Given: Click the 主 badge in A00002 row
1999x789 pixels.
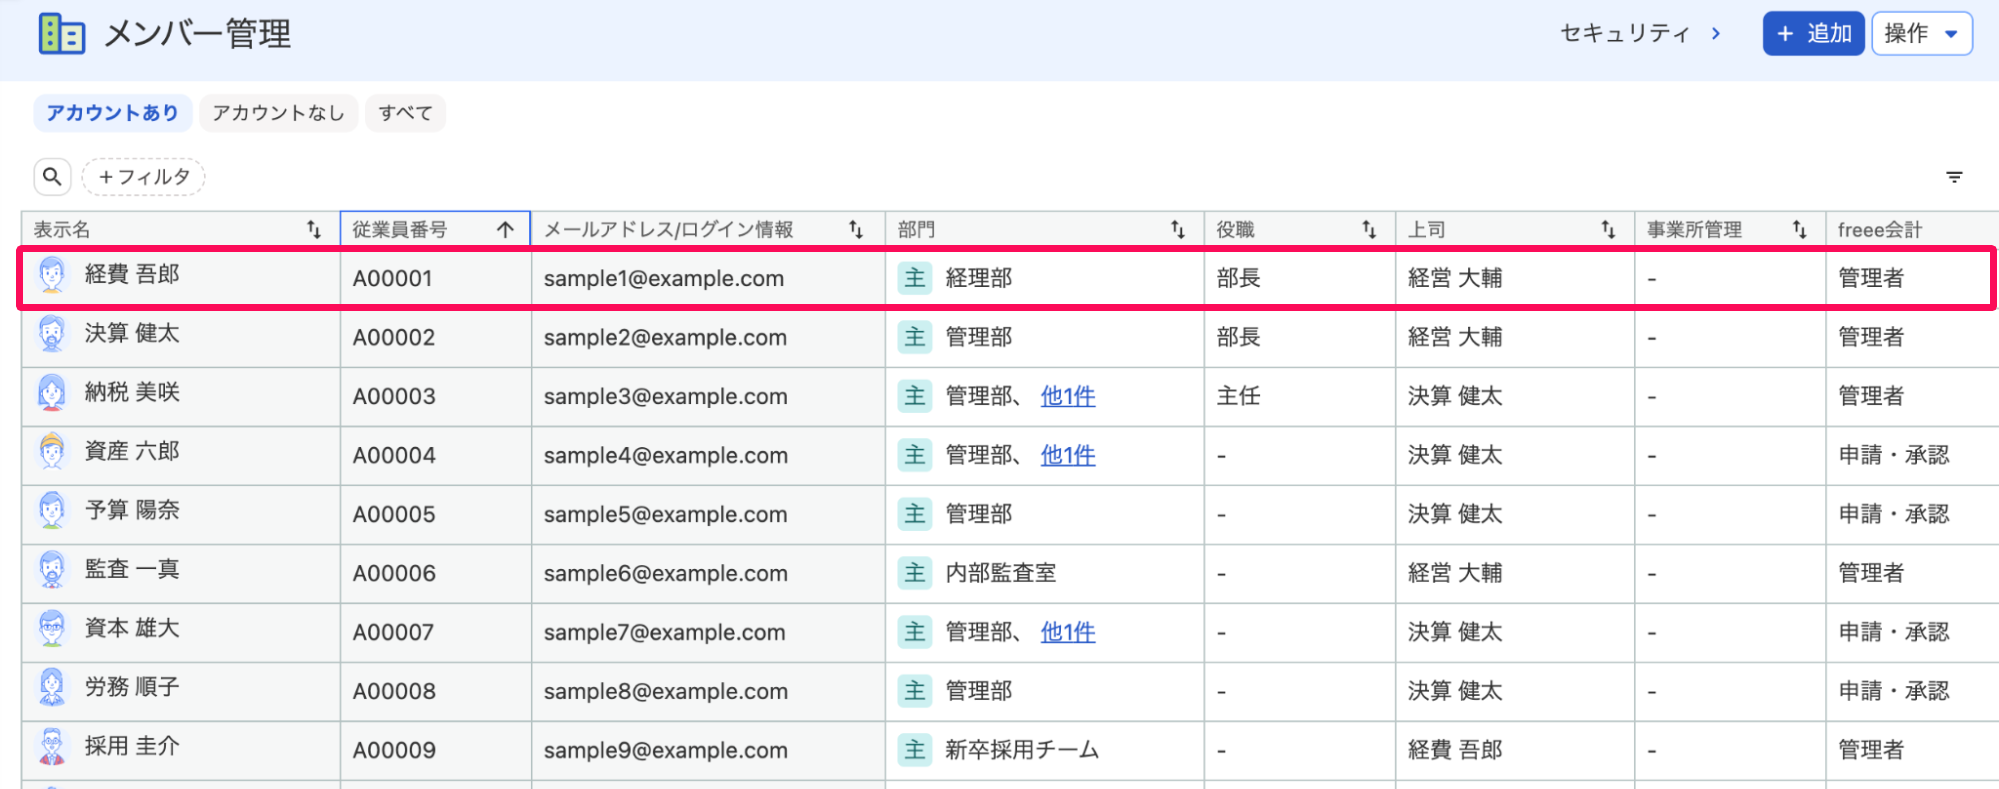Looking at the screenshot, I should coord(915,337).
